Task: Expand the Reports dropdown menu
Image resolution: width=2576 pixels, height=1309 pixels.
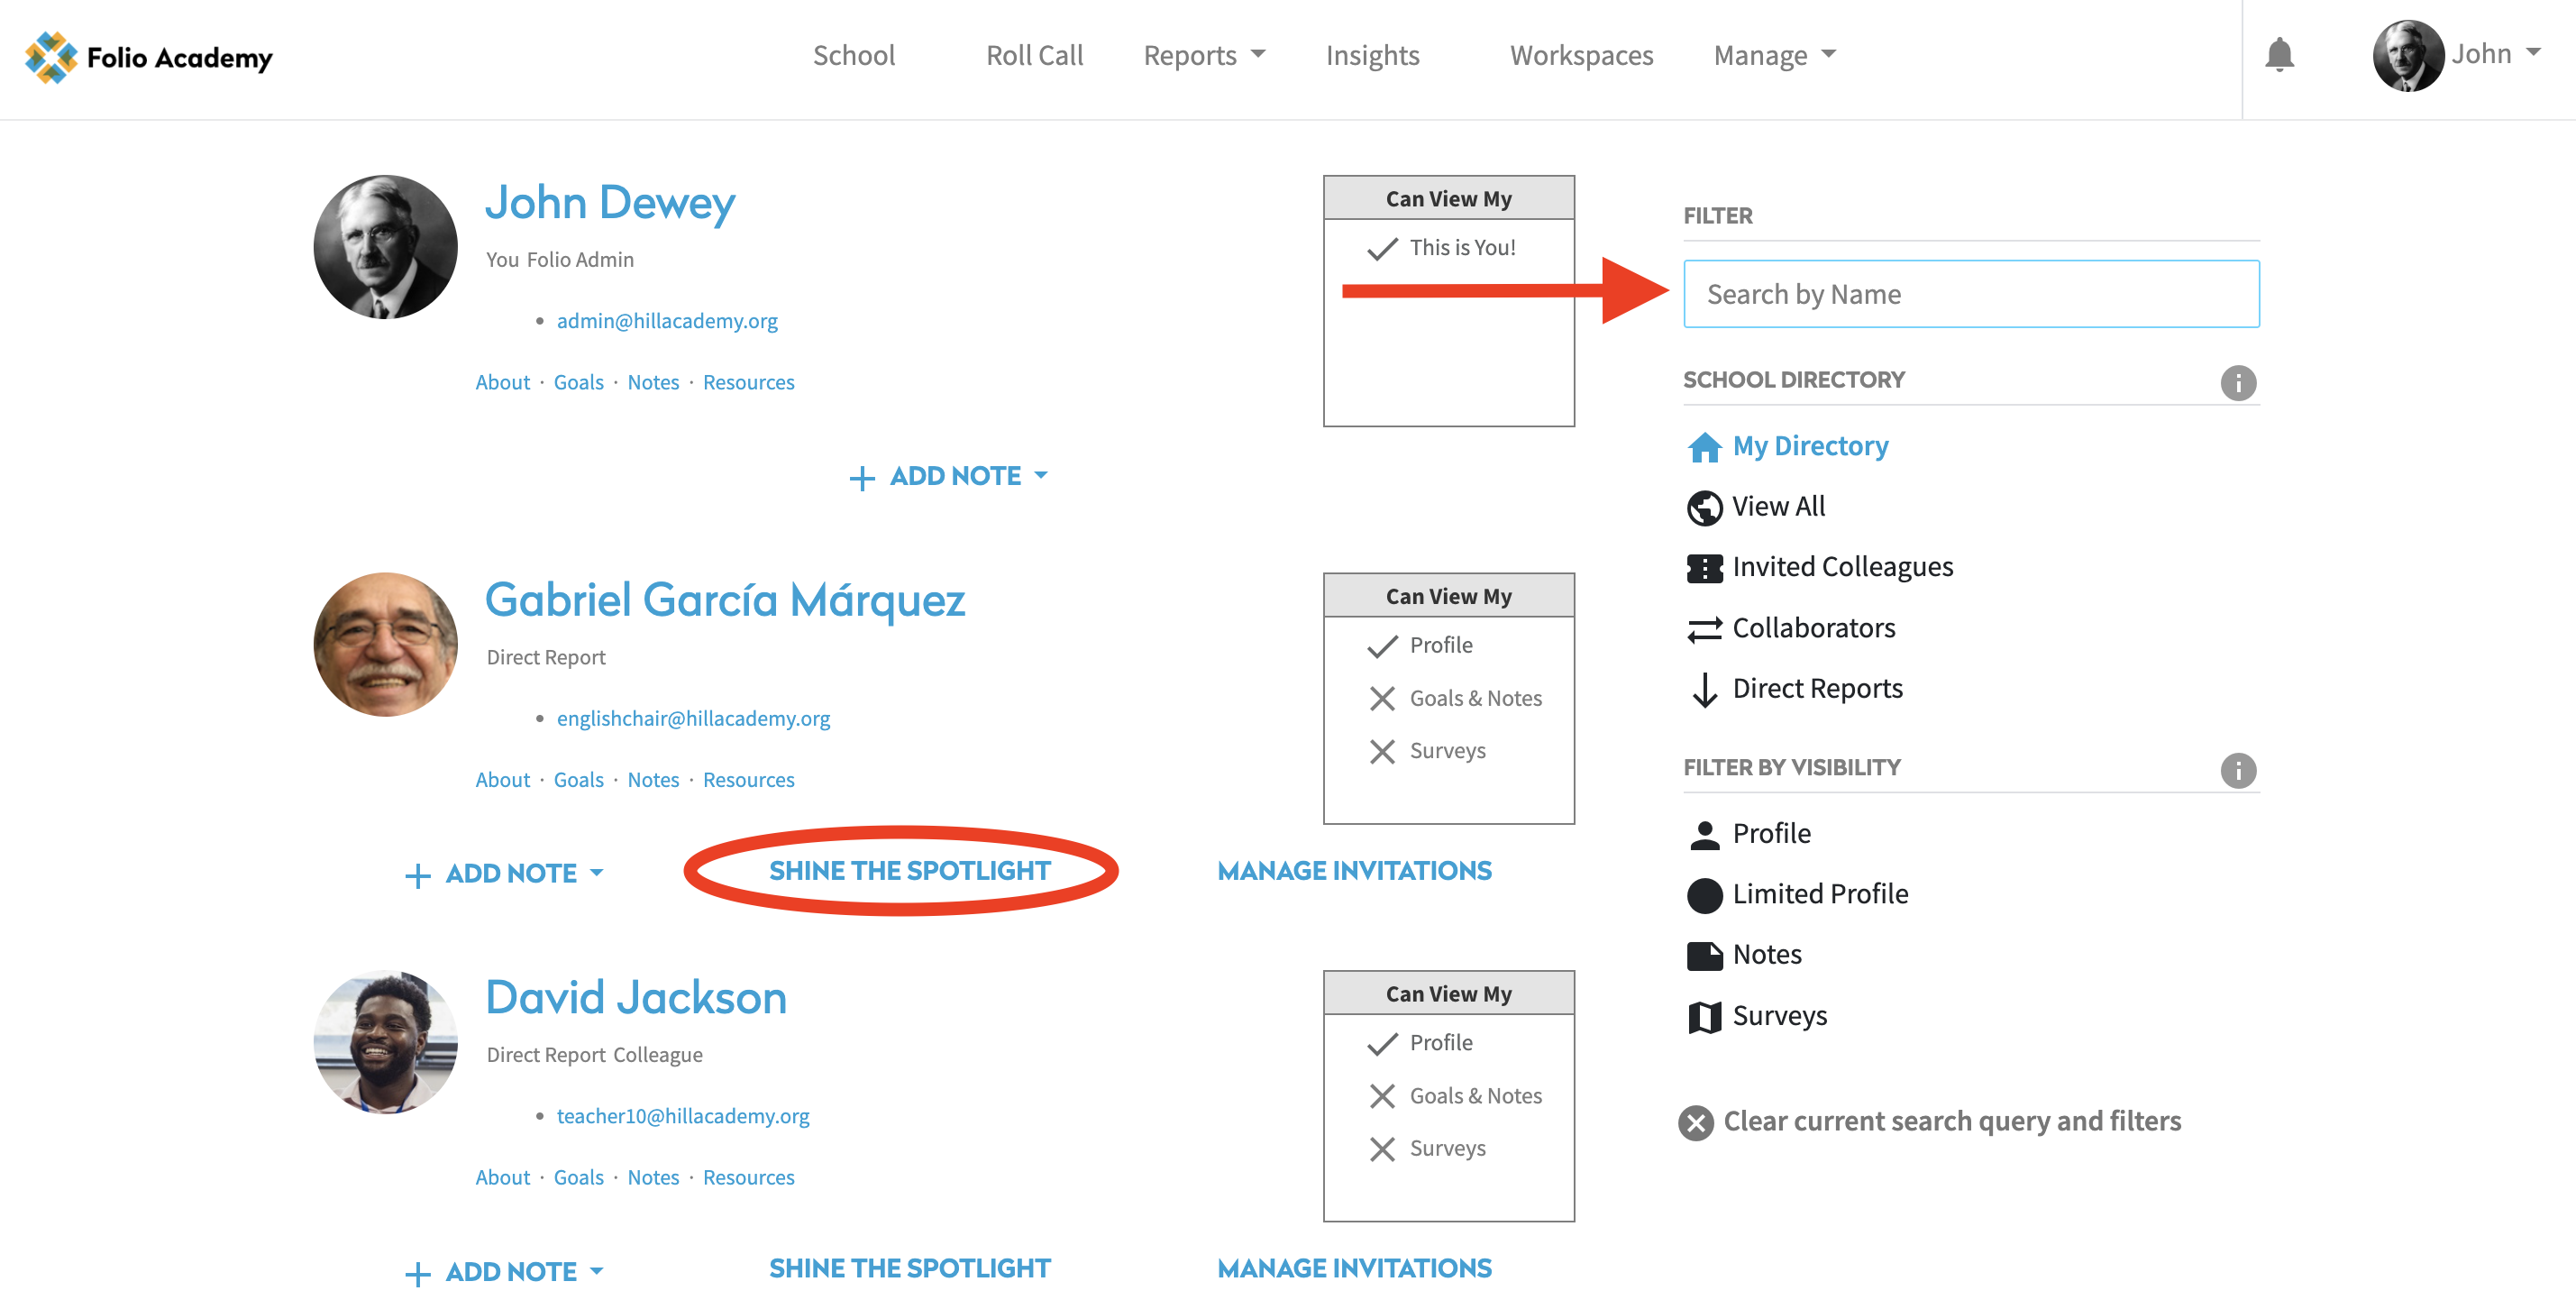Action: point(1203,55)
